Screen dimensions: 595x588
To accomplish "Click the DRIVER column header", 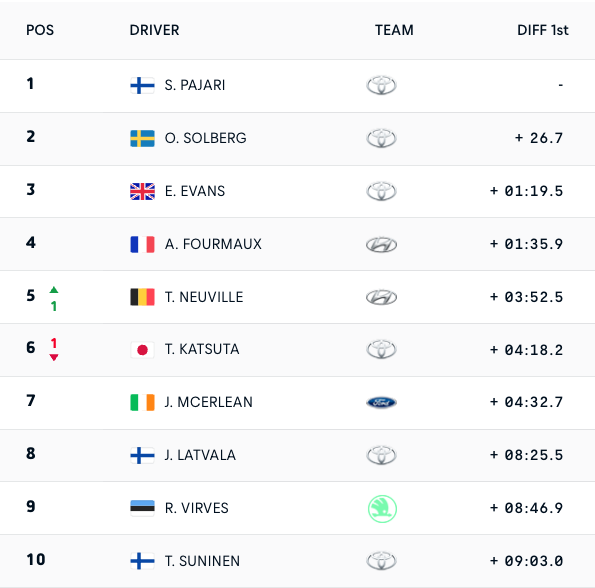I will click(154, 30).
